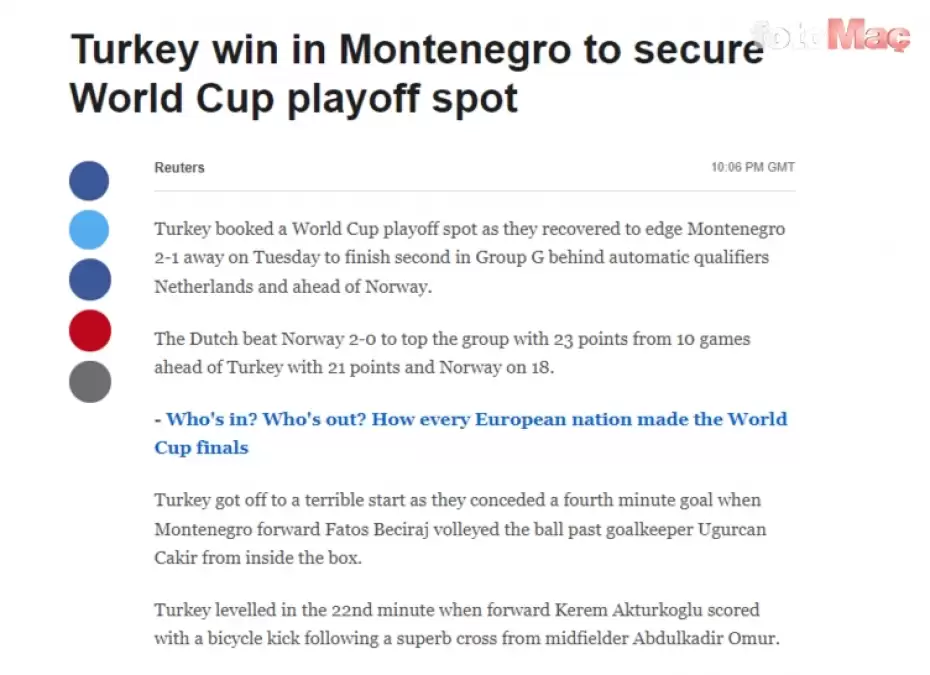Click "World Cup playoff spot" in the headline
Screen dimensions: 930x675
pos(294,98)
